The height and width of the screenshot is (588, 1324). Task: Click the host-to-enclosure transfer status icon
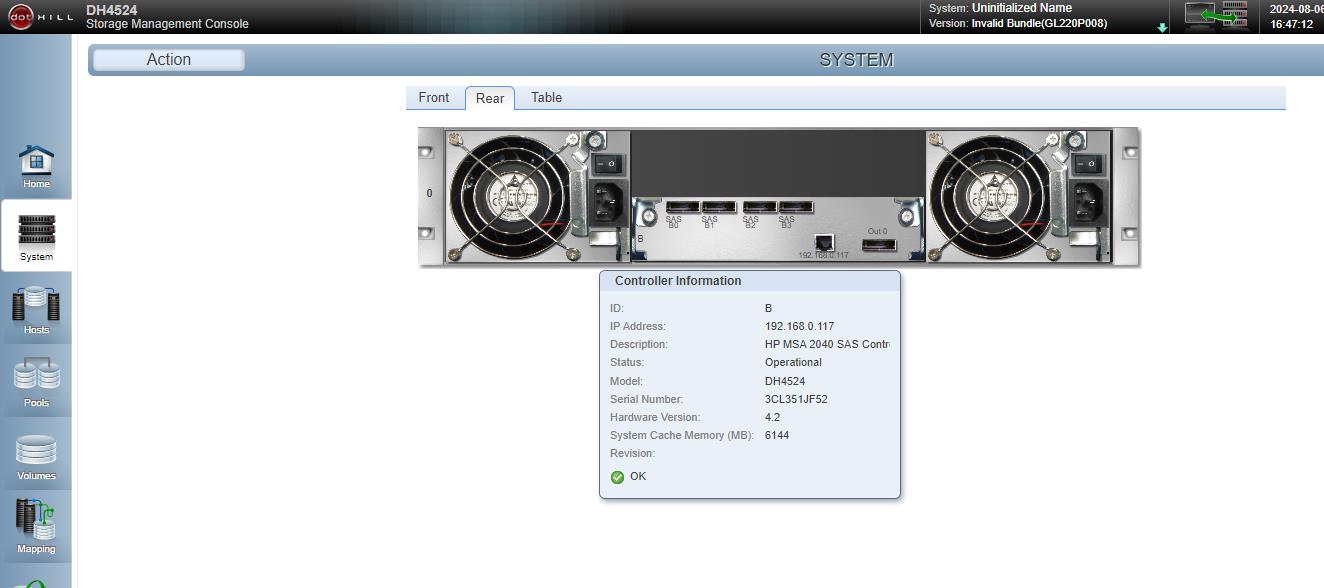pos(1215,15)
